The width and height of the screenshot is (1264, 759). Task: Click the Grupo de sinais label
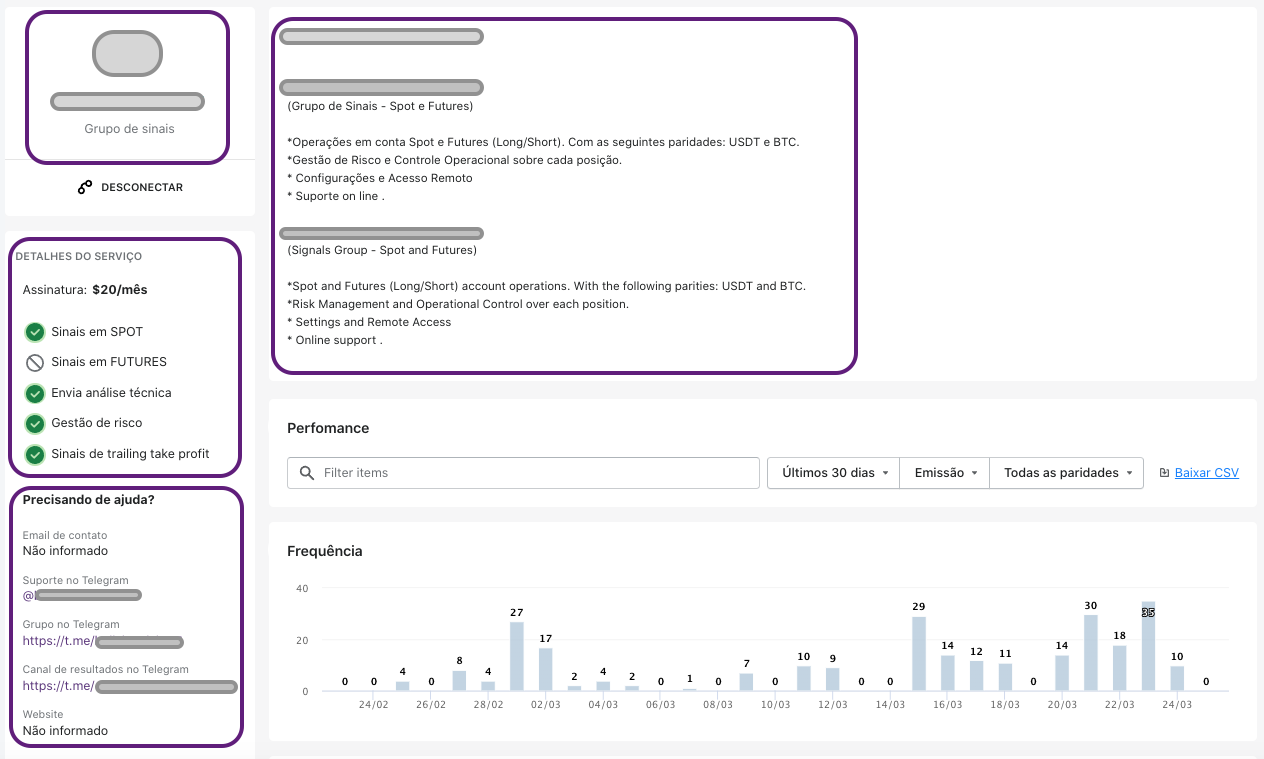(129, 129)
